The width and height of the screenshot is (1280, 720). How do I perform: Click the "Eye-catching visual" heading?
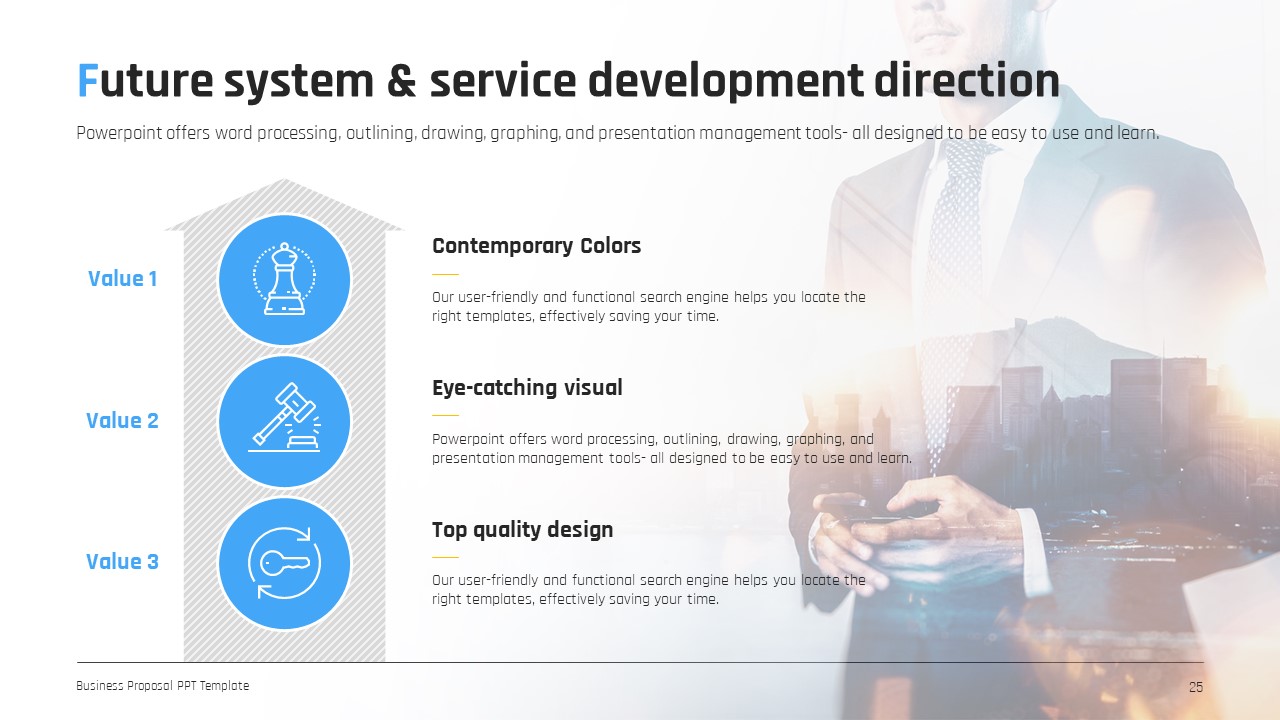coord(527,388)
